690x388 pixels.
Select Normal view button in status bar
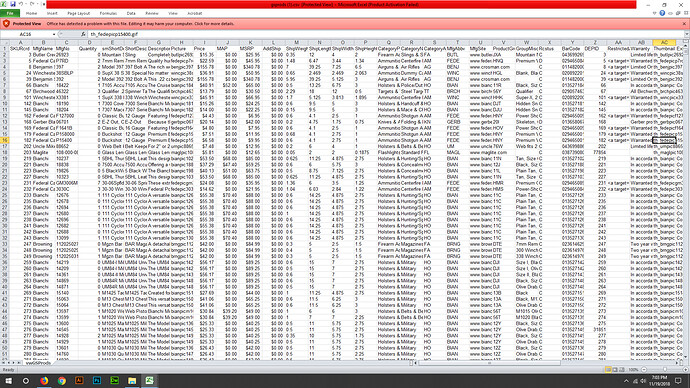pos(608,370)
